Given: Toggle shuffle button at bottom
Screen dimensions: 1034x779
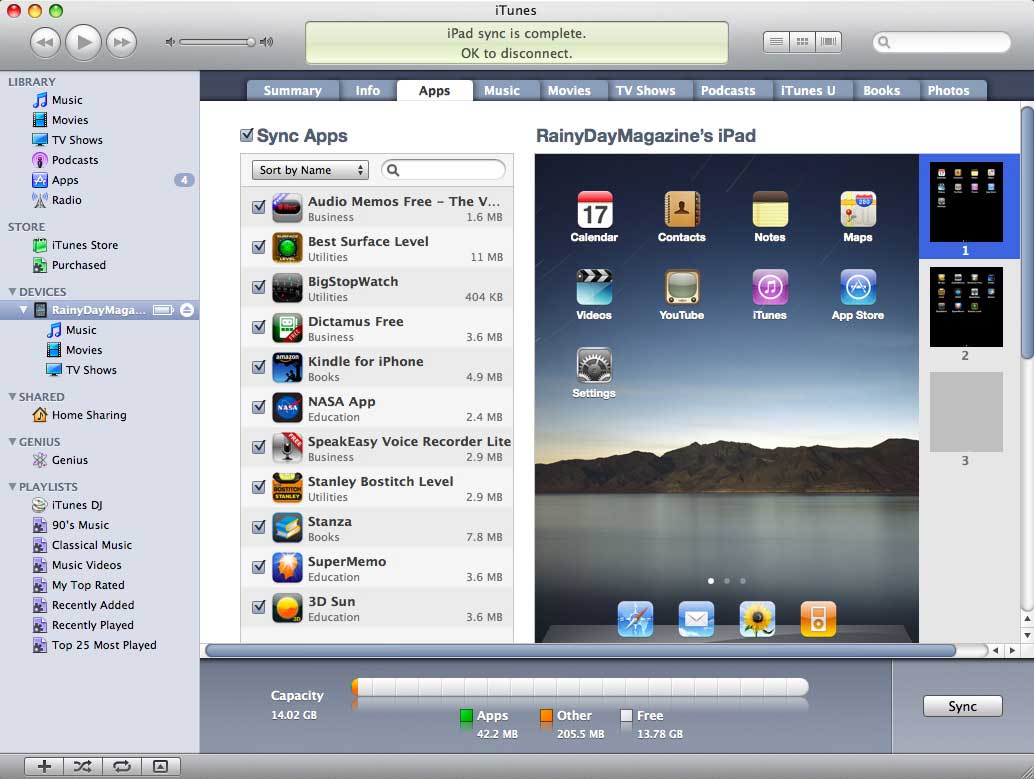Looking at the screenshot, I should (82, 766).
